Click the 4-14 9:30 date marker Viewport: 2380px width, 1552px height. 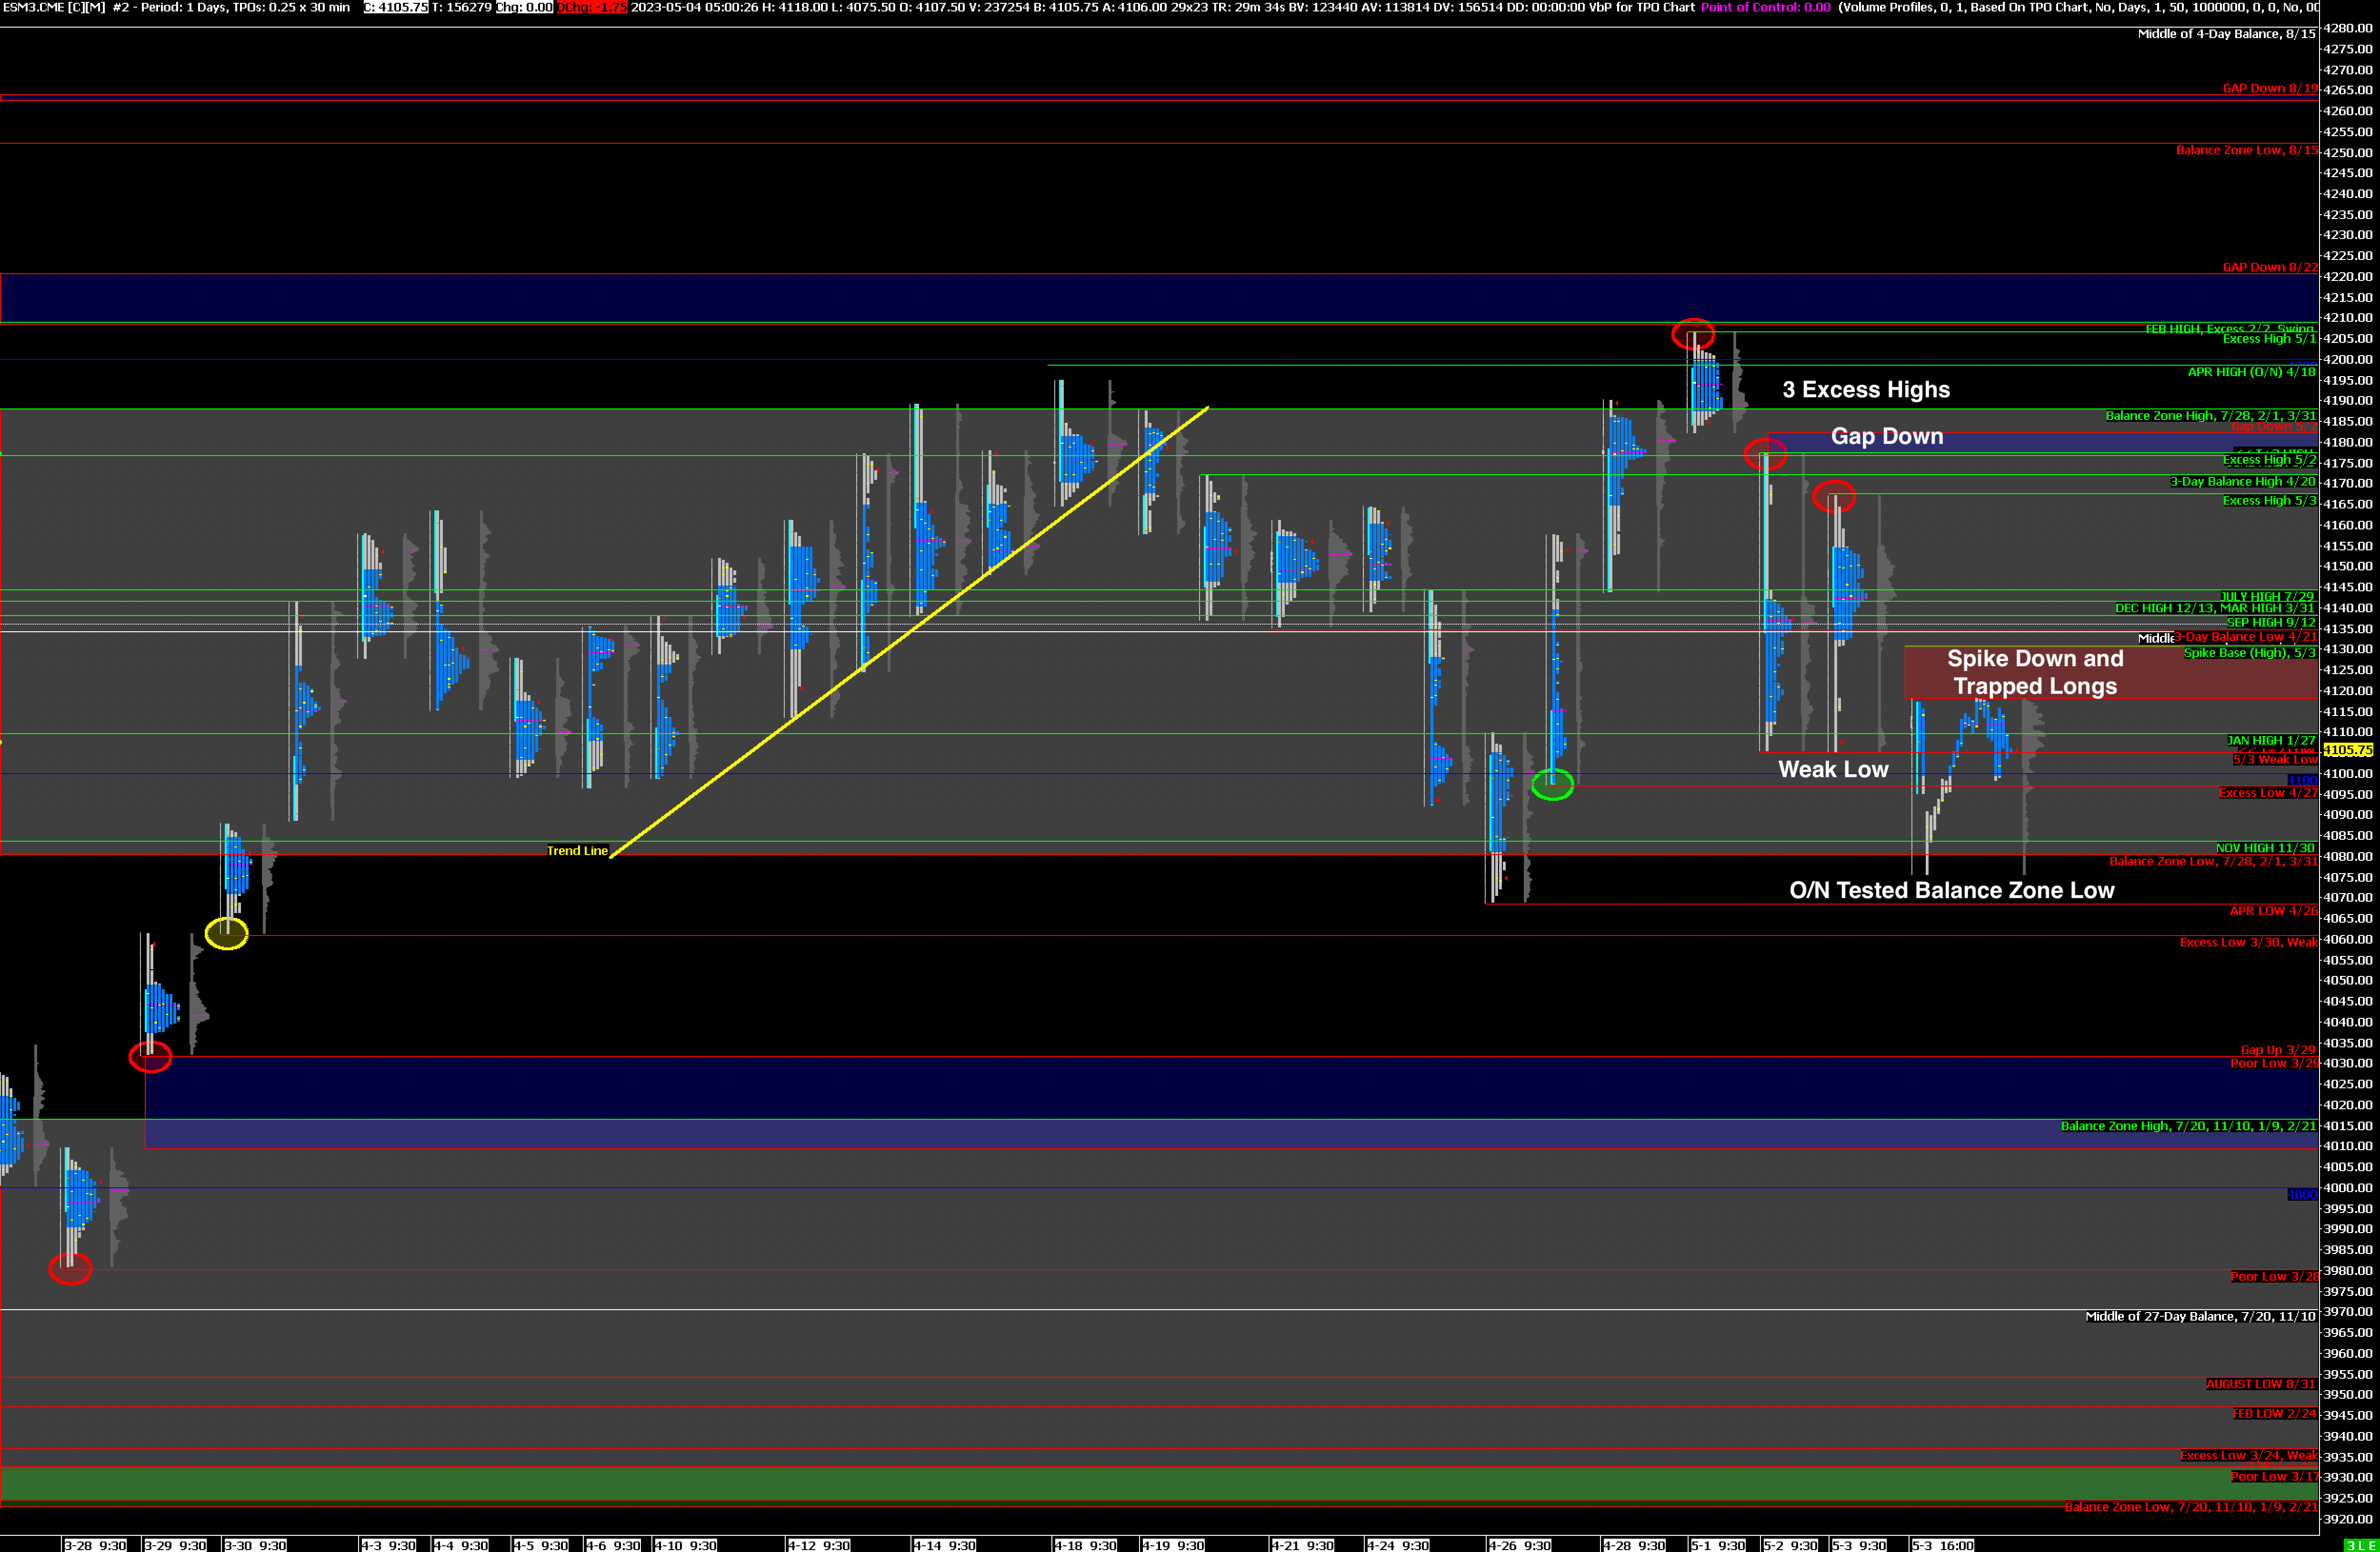click(x=944, y=1546)
